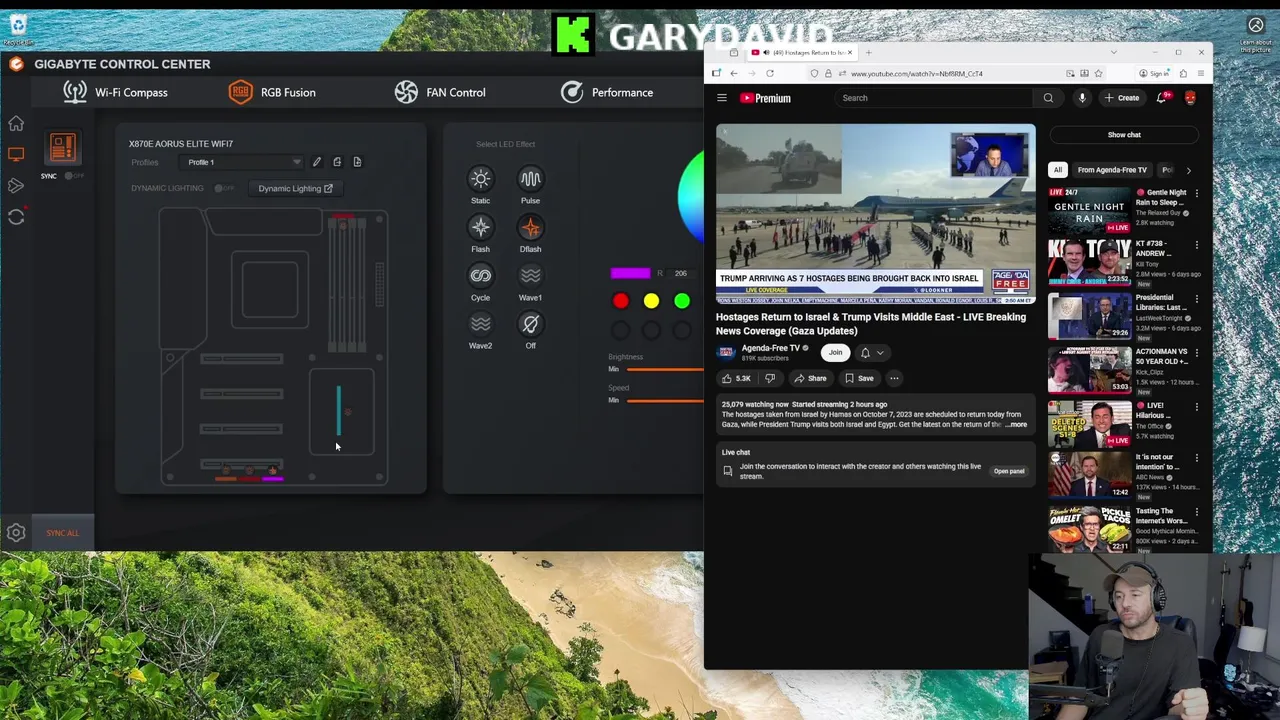1280x720 pixels.
Task: Select the From Agenda-Free TV chip
Action: (x=1112, y=170)
